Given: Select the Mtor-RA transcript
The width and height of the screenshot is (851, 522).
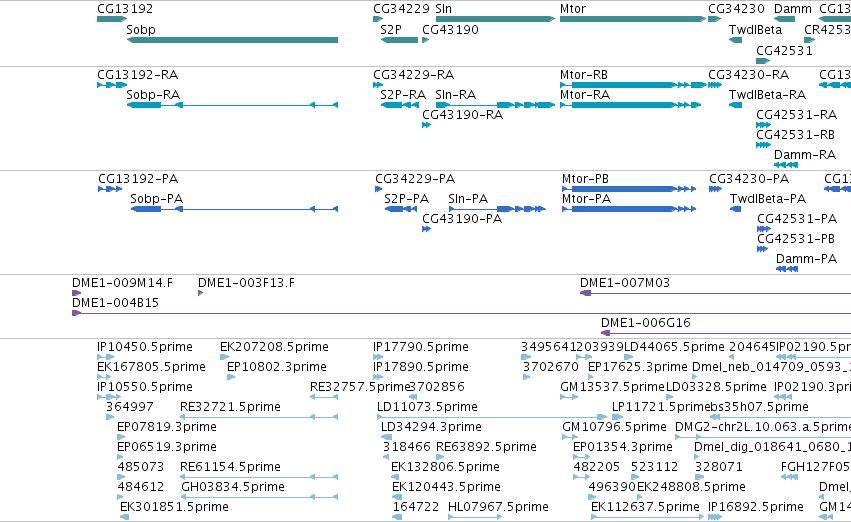Looking at the screenshot, I should (x=630, y=105).
